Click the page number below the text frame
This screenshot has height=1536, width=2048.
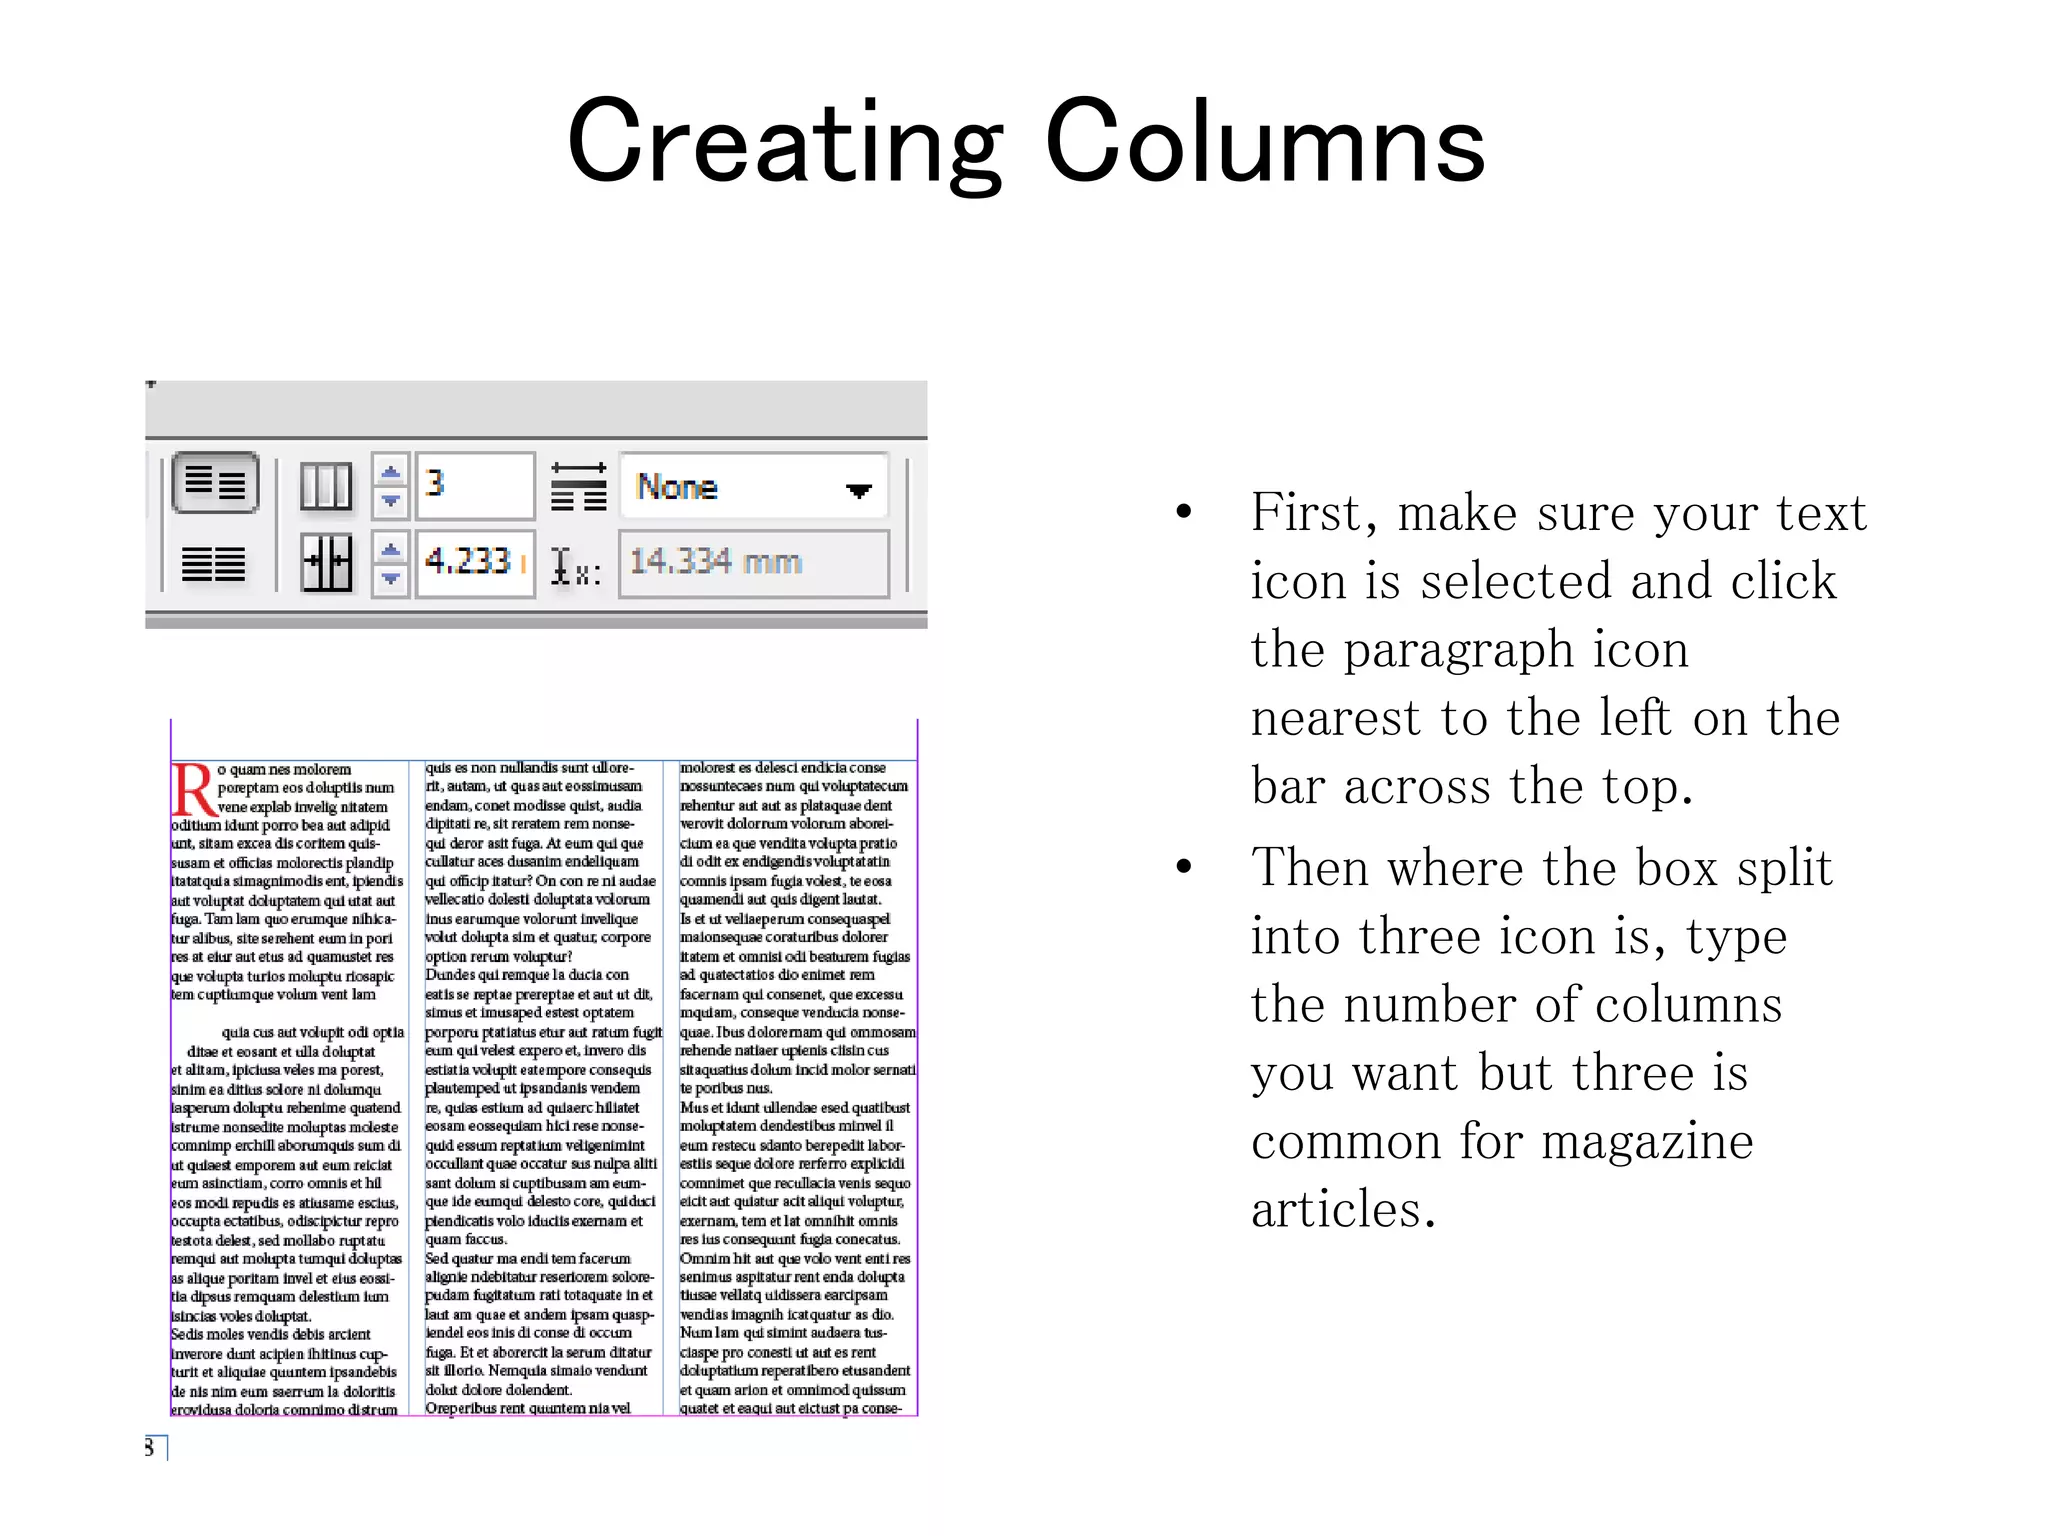coord(150,1447)
